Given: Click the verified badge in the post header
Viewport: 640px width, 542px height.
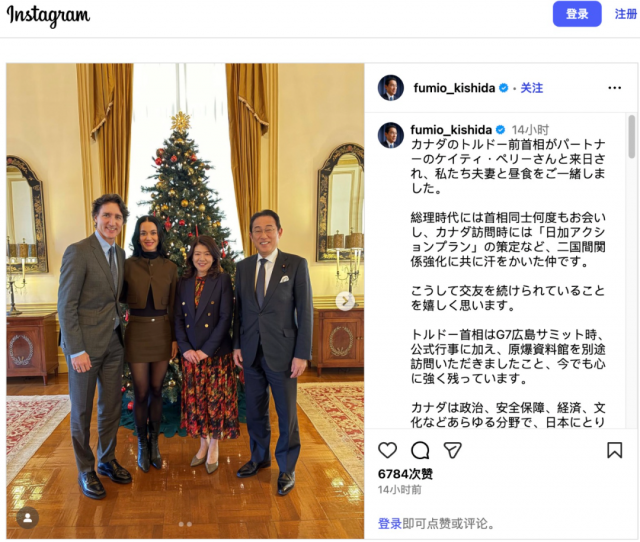Looking at the screenshot, I should coord(504,88).
